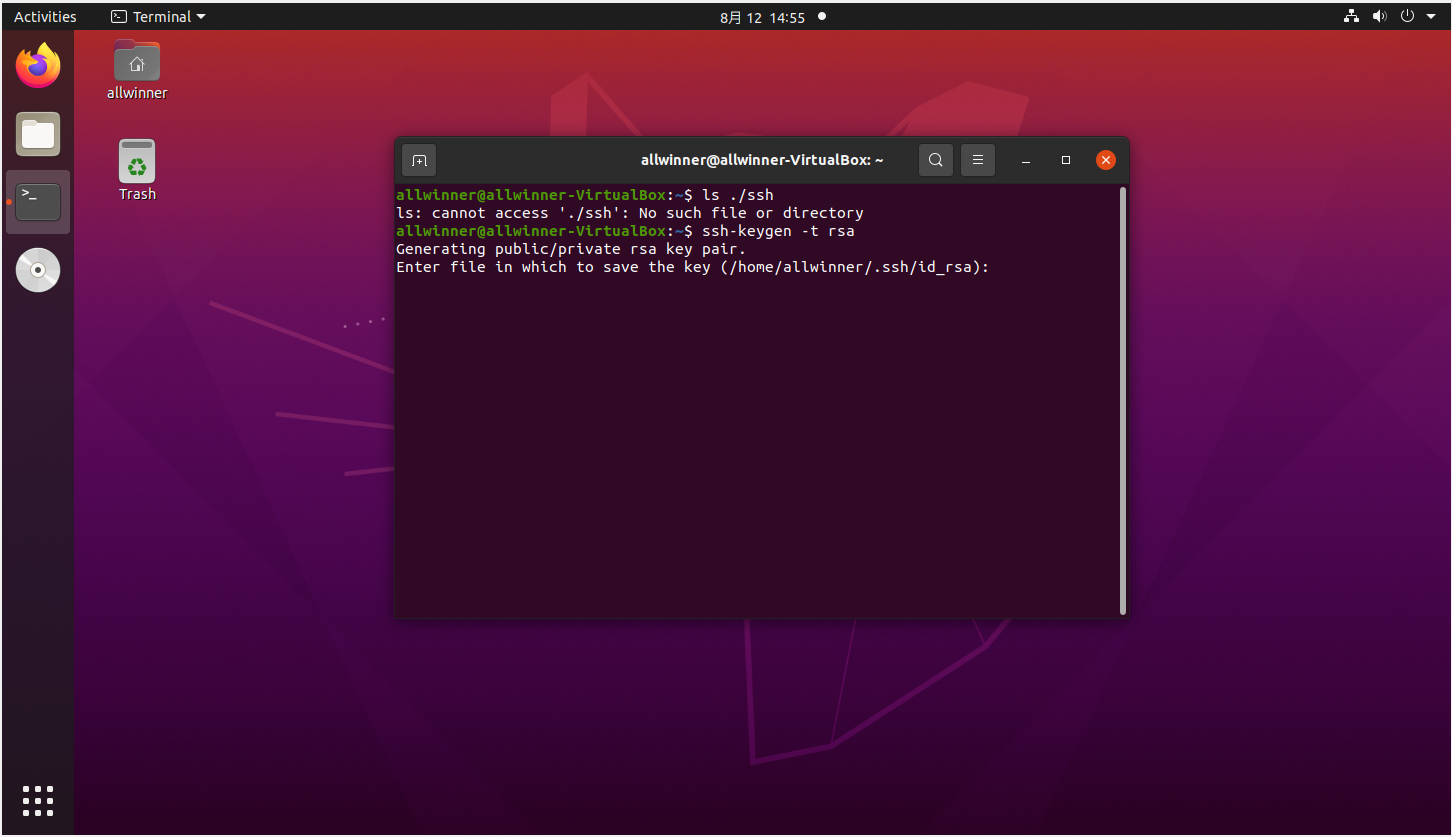
Task: Click the ssh-keygen file prompt line
Action: pyautogui.click(x=692, y=267)
